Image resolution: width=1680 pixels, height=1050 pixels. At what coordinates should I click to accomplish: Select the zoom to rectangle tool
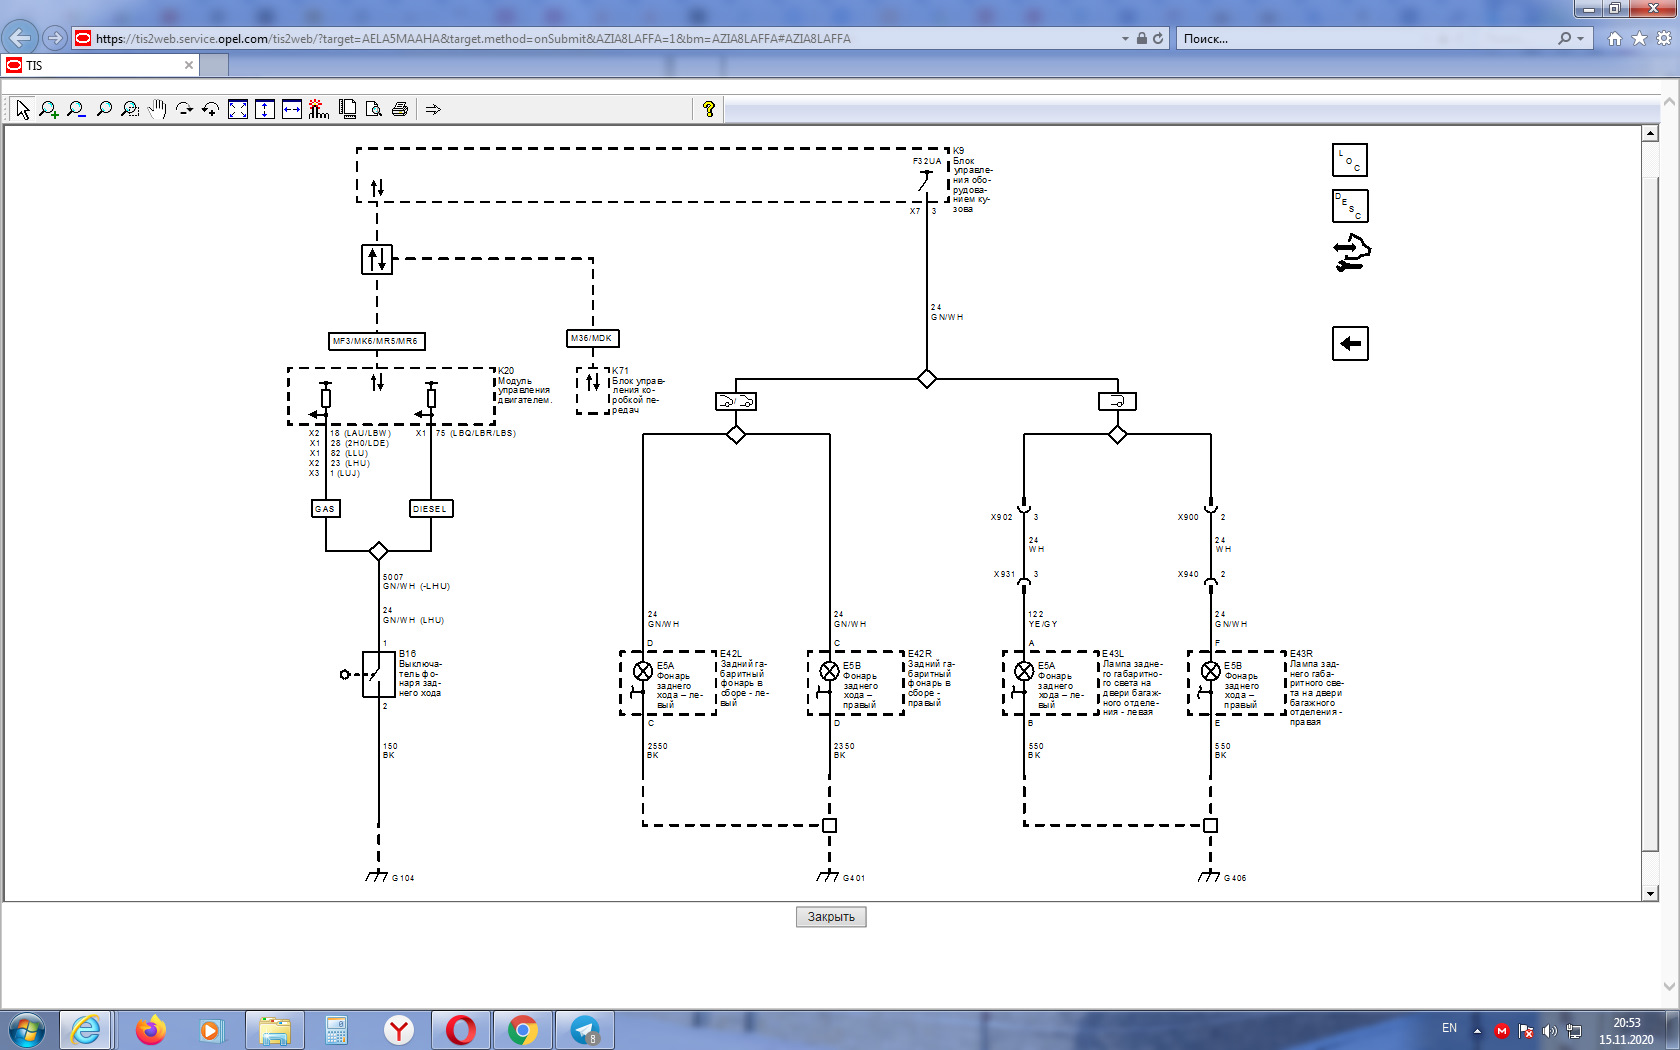coord(130,109)
